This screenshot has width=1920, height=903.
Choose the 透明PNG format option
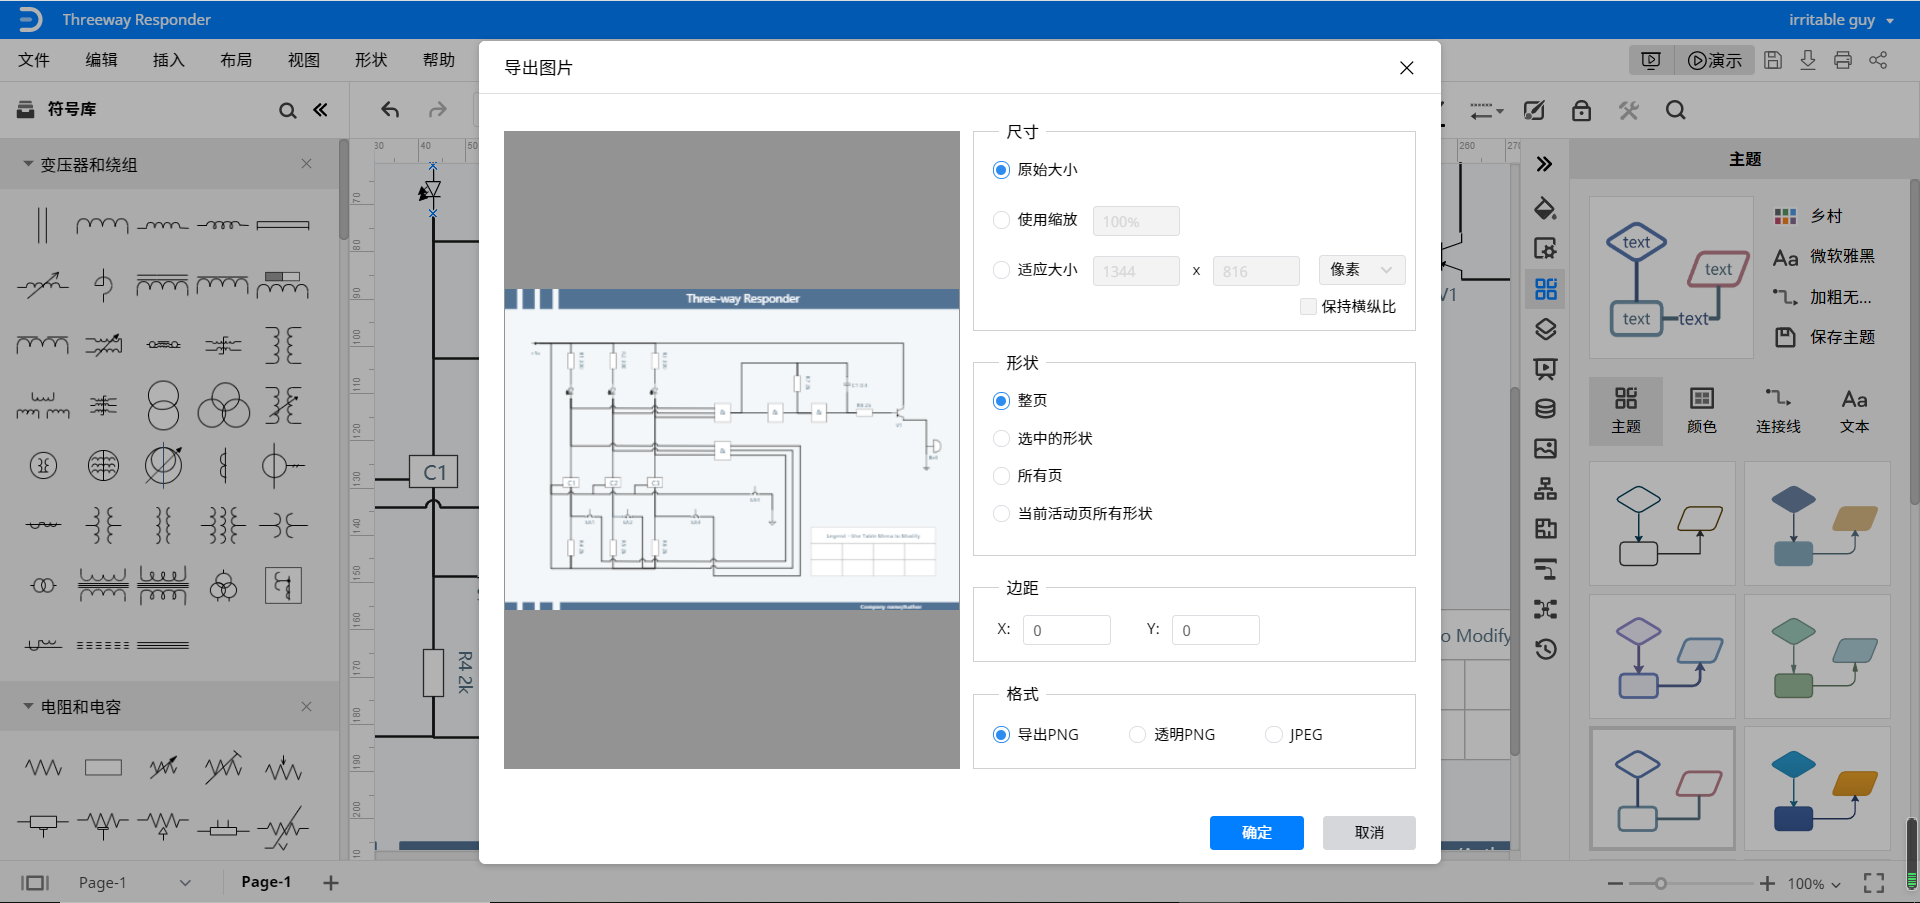click(1137, 735)
